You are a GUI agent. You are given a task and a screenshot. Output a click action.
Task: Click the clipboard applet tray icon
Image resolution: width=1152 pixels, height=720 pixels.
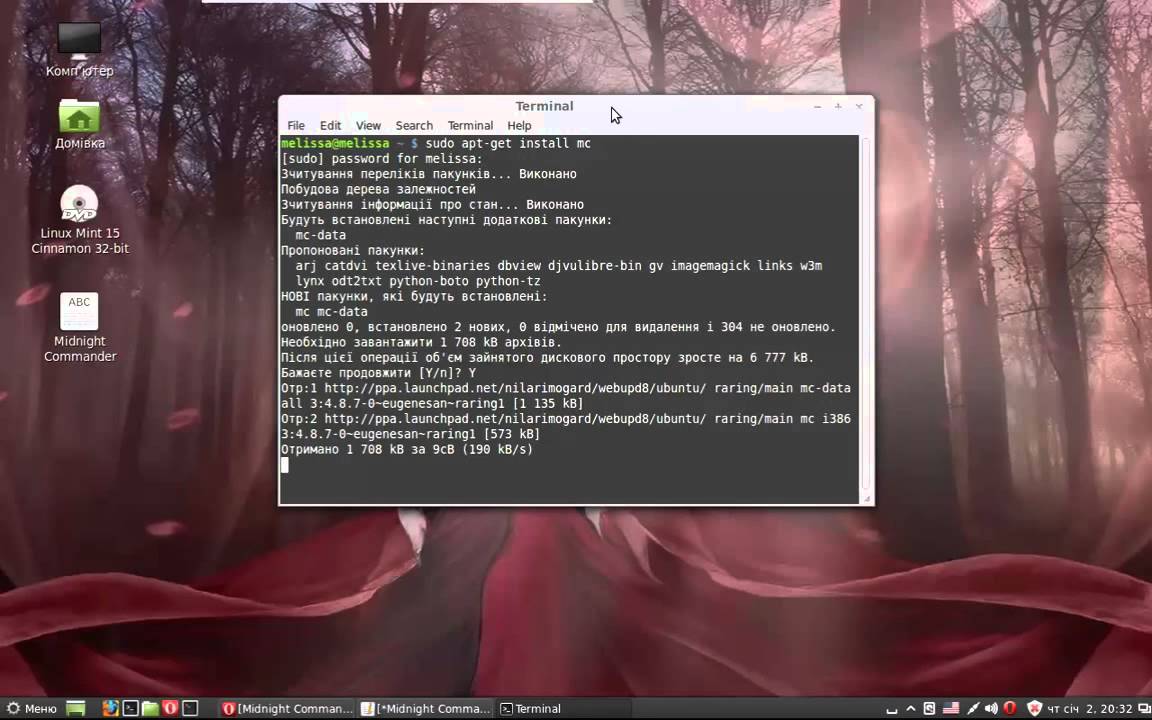[x=929, y=709]
